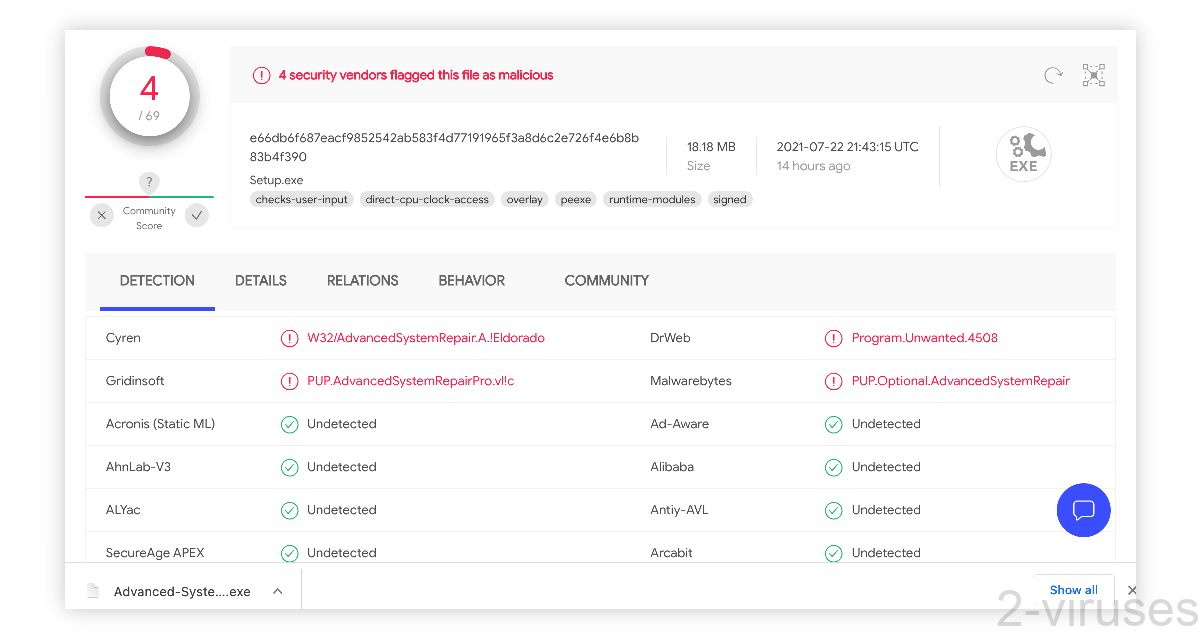
Task: Open the Advanced-Syste....exe downloaded file
Action: [182, 592]
